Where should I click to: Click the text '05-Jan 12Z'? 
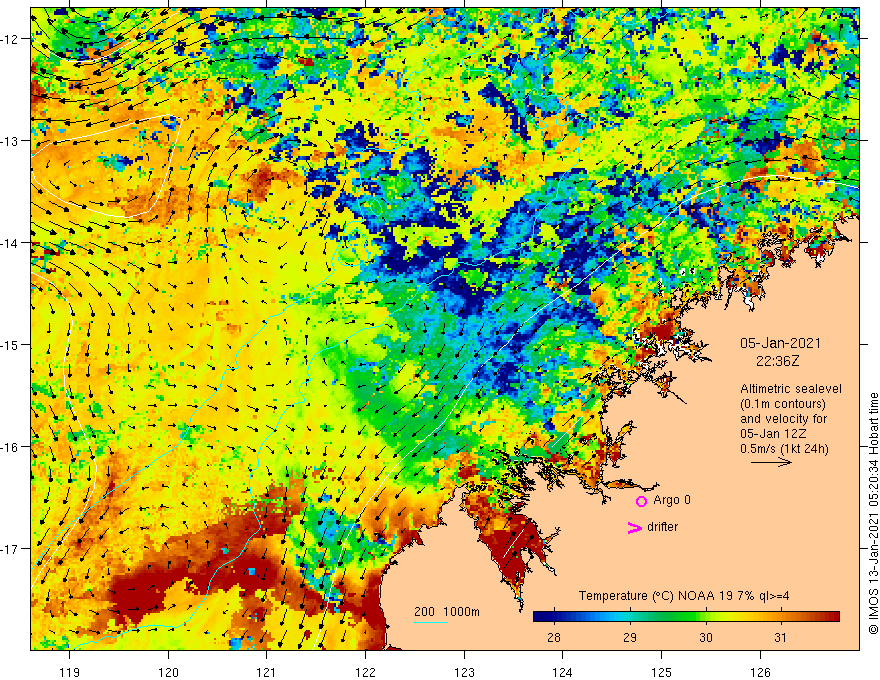coord(773,434)
